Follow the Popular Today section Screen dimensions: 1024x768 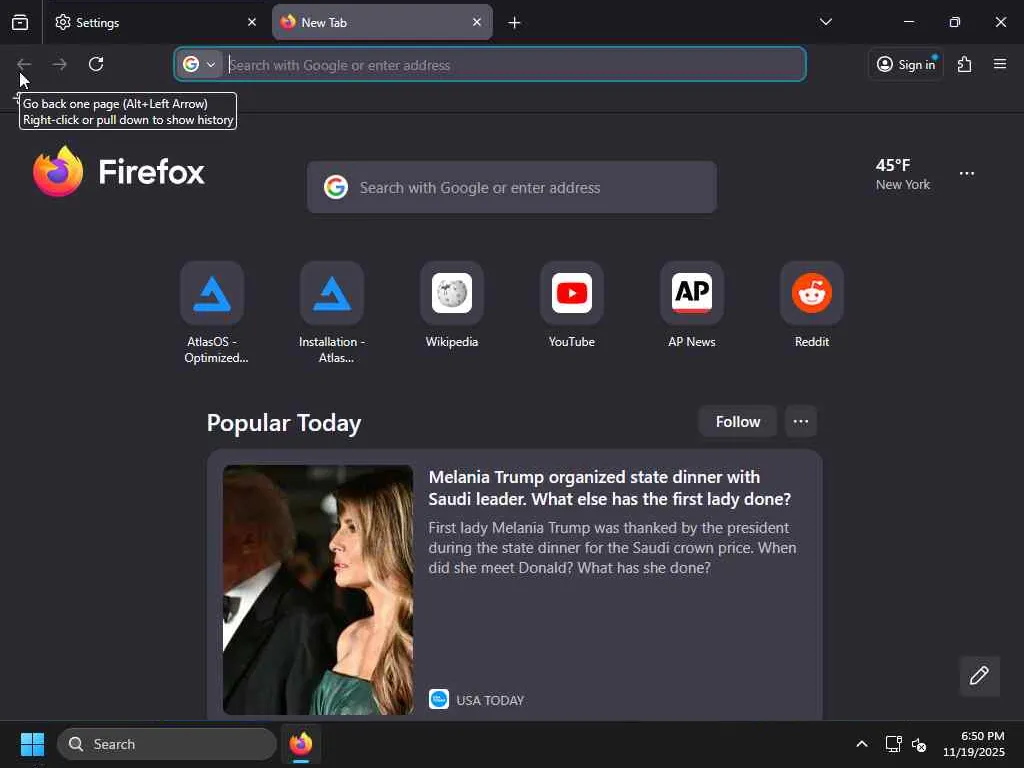coord(737,422)
